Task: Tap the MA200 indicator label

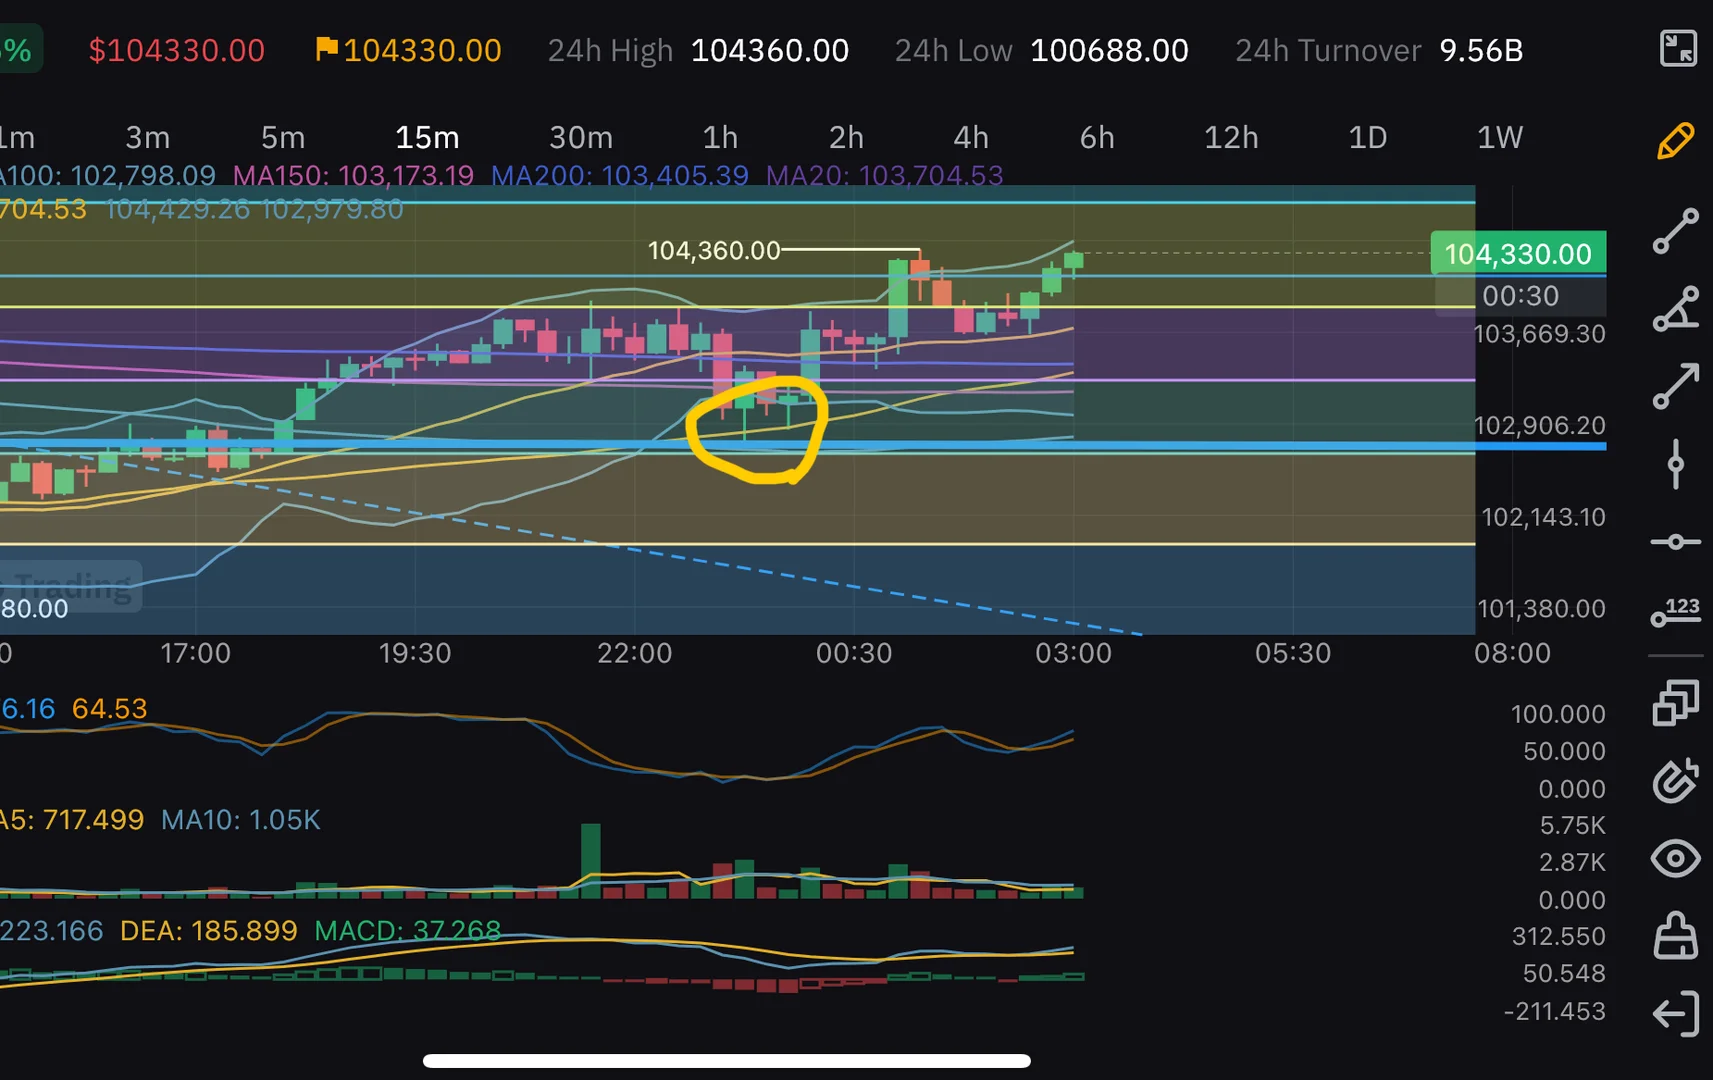Action: [620, 176]
